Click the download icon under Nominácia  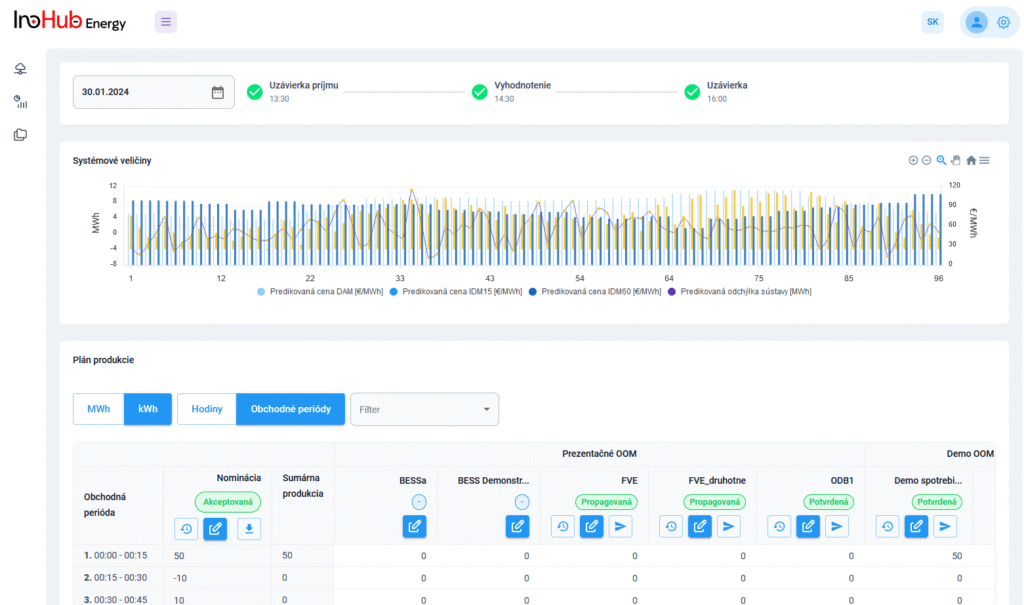[x=249, y=529]
